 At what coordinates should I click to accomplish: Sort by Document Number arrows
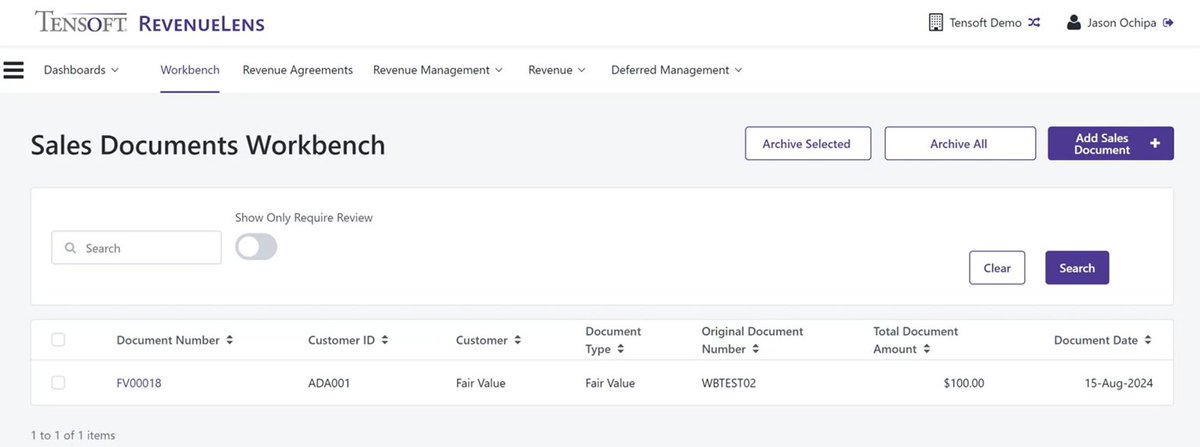click(229, 340)
